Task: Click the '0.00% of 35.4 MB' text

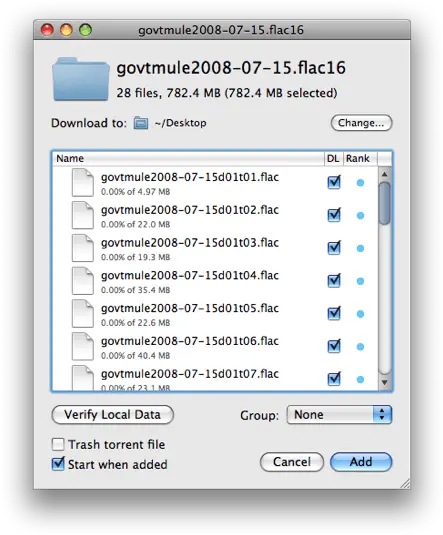Action: click(135, 290)
